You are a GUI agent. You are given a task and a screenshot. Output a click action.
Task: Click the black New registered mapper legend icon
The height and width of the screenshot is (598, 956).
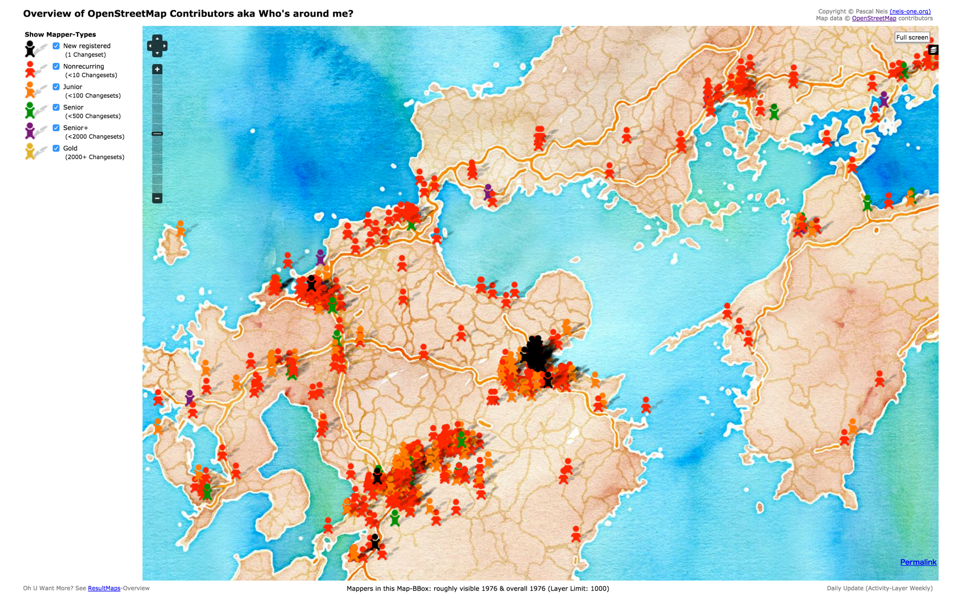coord(30,49)
